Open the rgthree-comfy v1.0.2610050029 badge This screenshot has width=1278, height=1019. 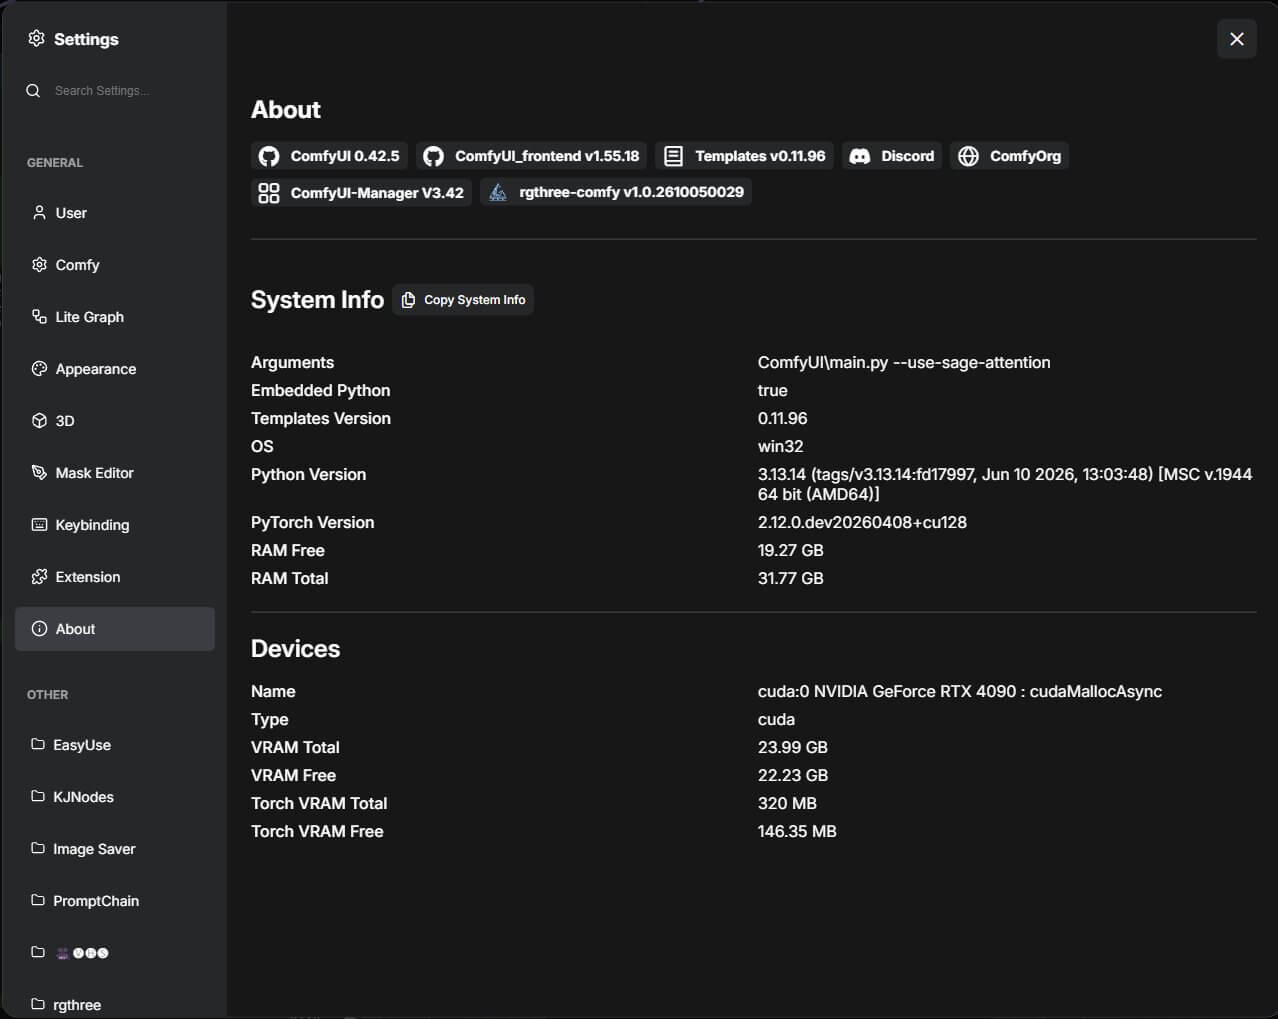pos(616,192)
